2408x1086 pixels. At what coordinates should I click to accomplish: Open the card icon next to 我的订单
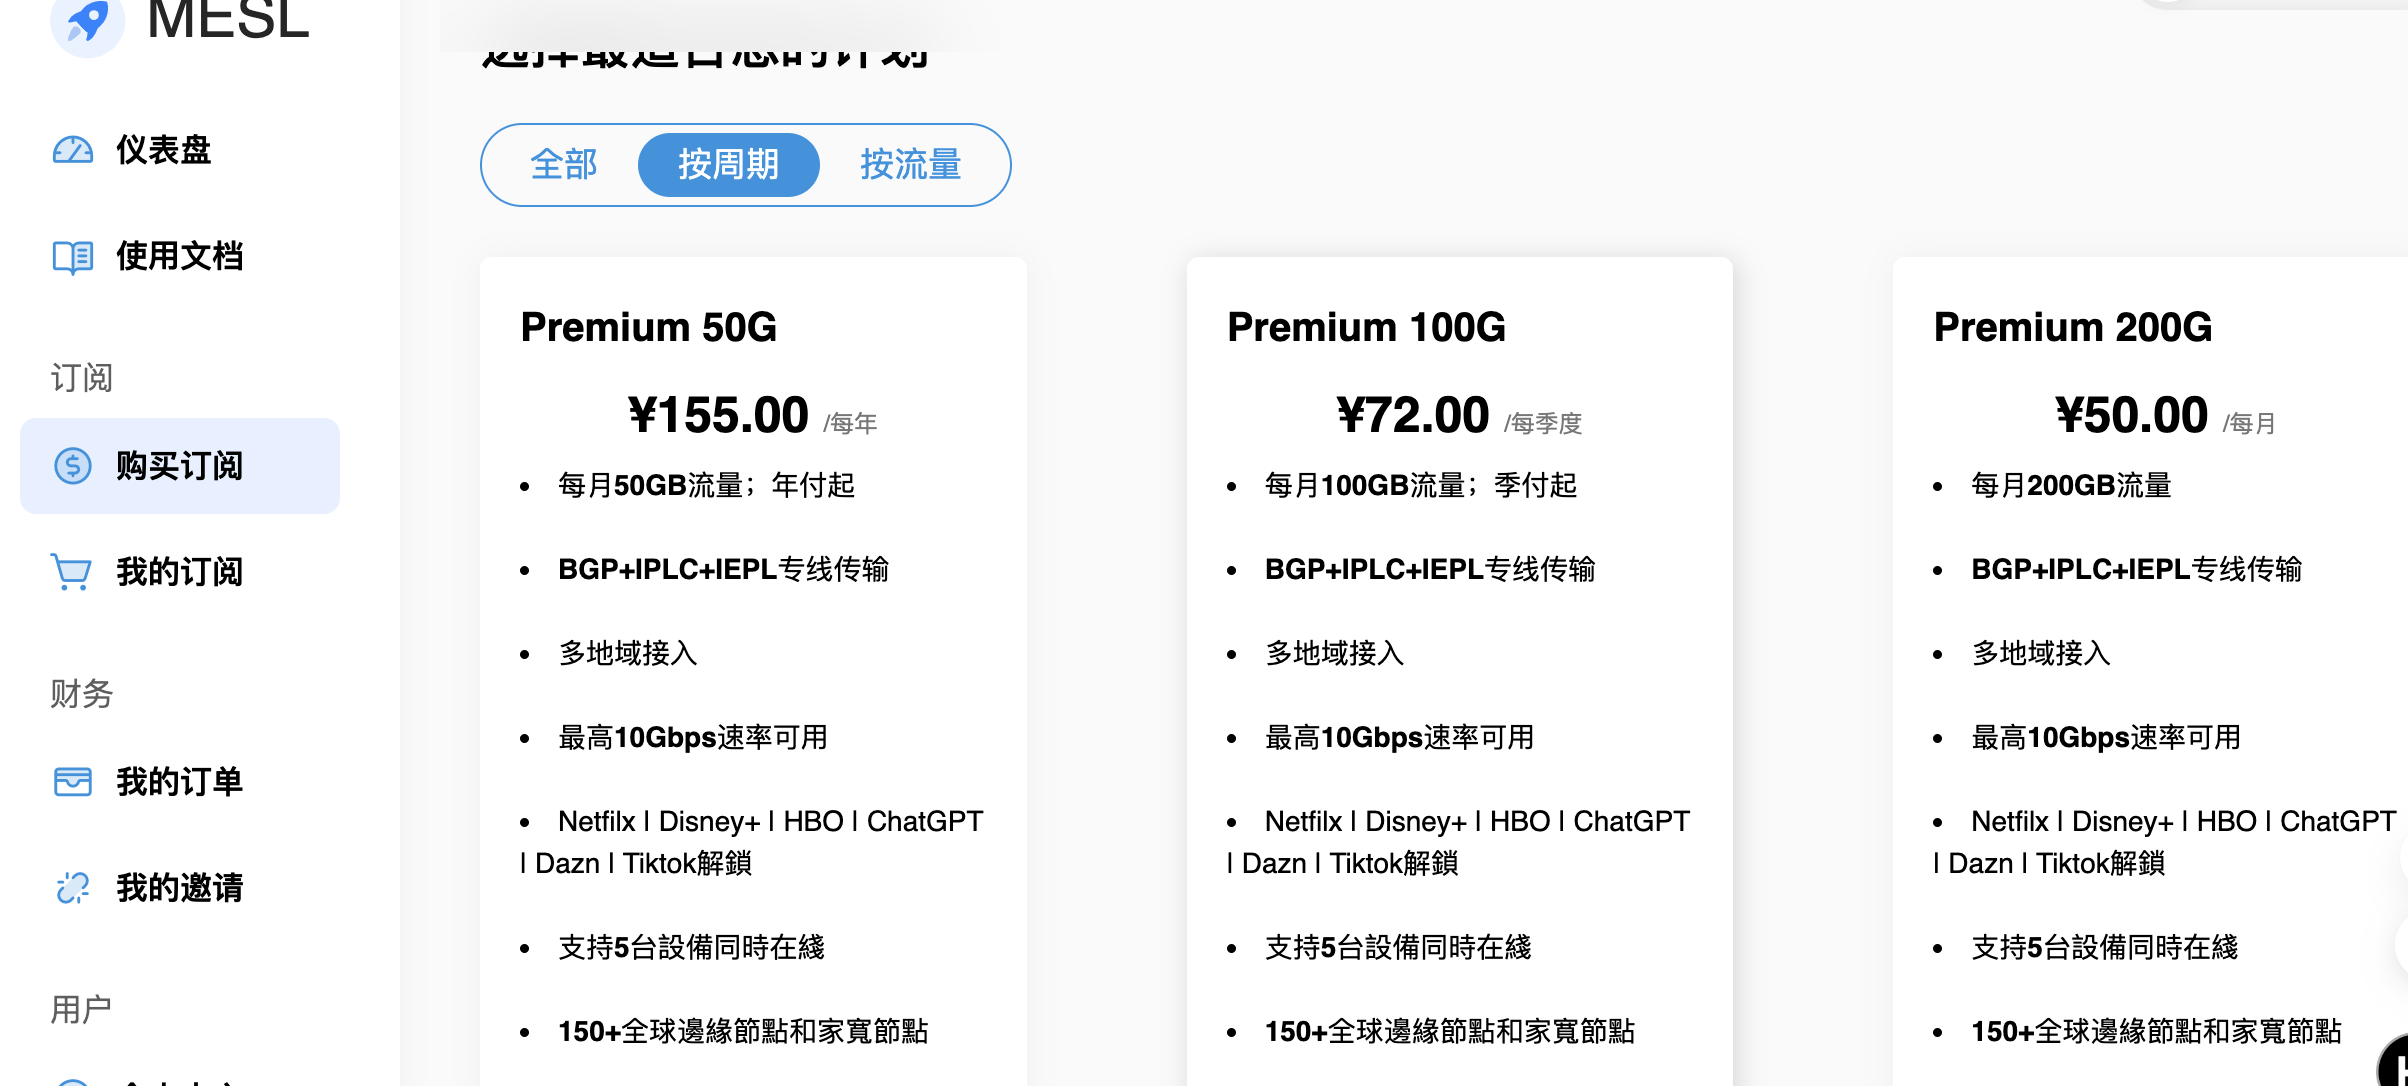point(73,782)
